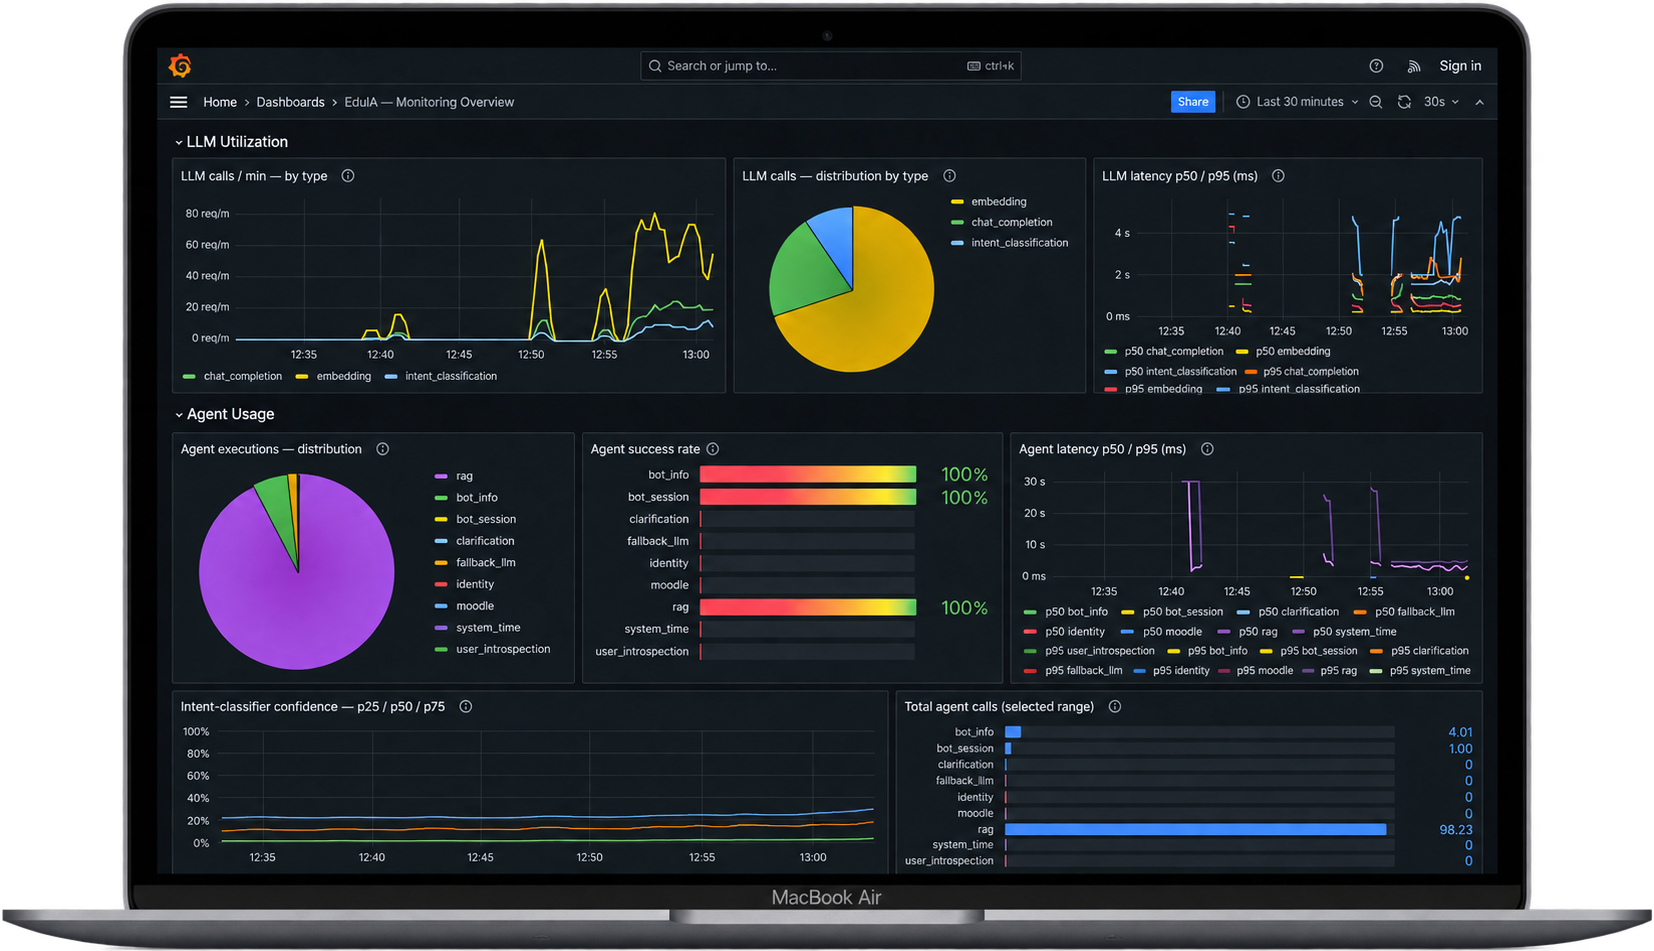Screen dimensions: 1654x951
Task: Collapse the LLM Utilization row
Action: [x=231, y=142]
